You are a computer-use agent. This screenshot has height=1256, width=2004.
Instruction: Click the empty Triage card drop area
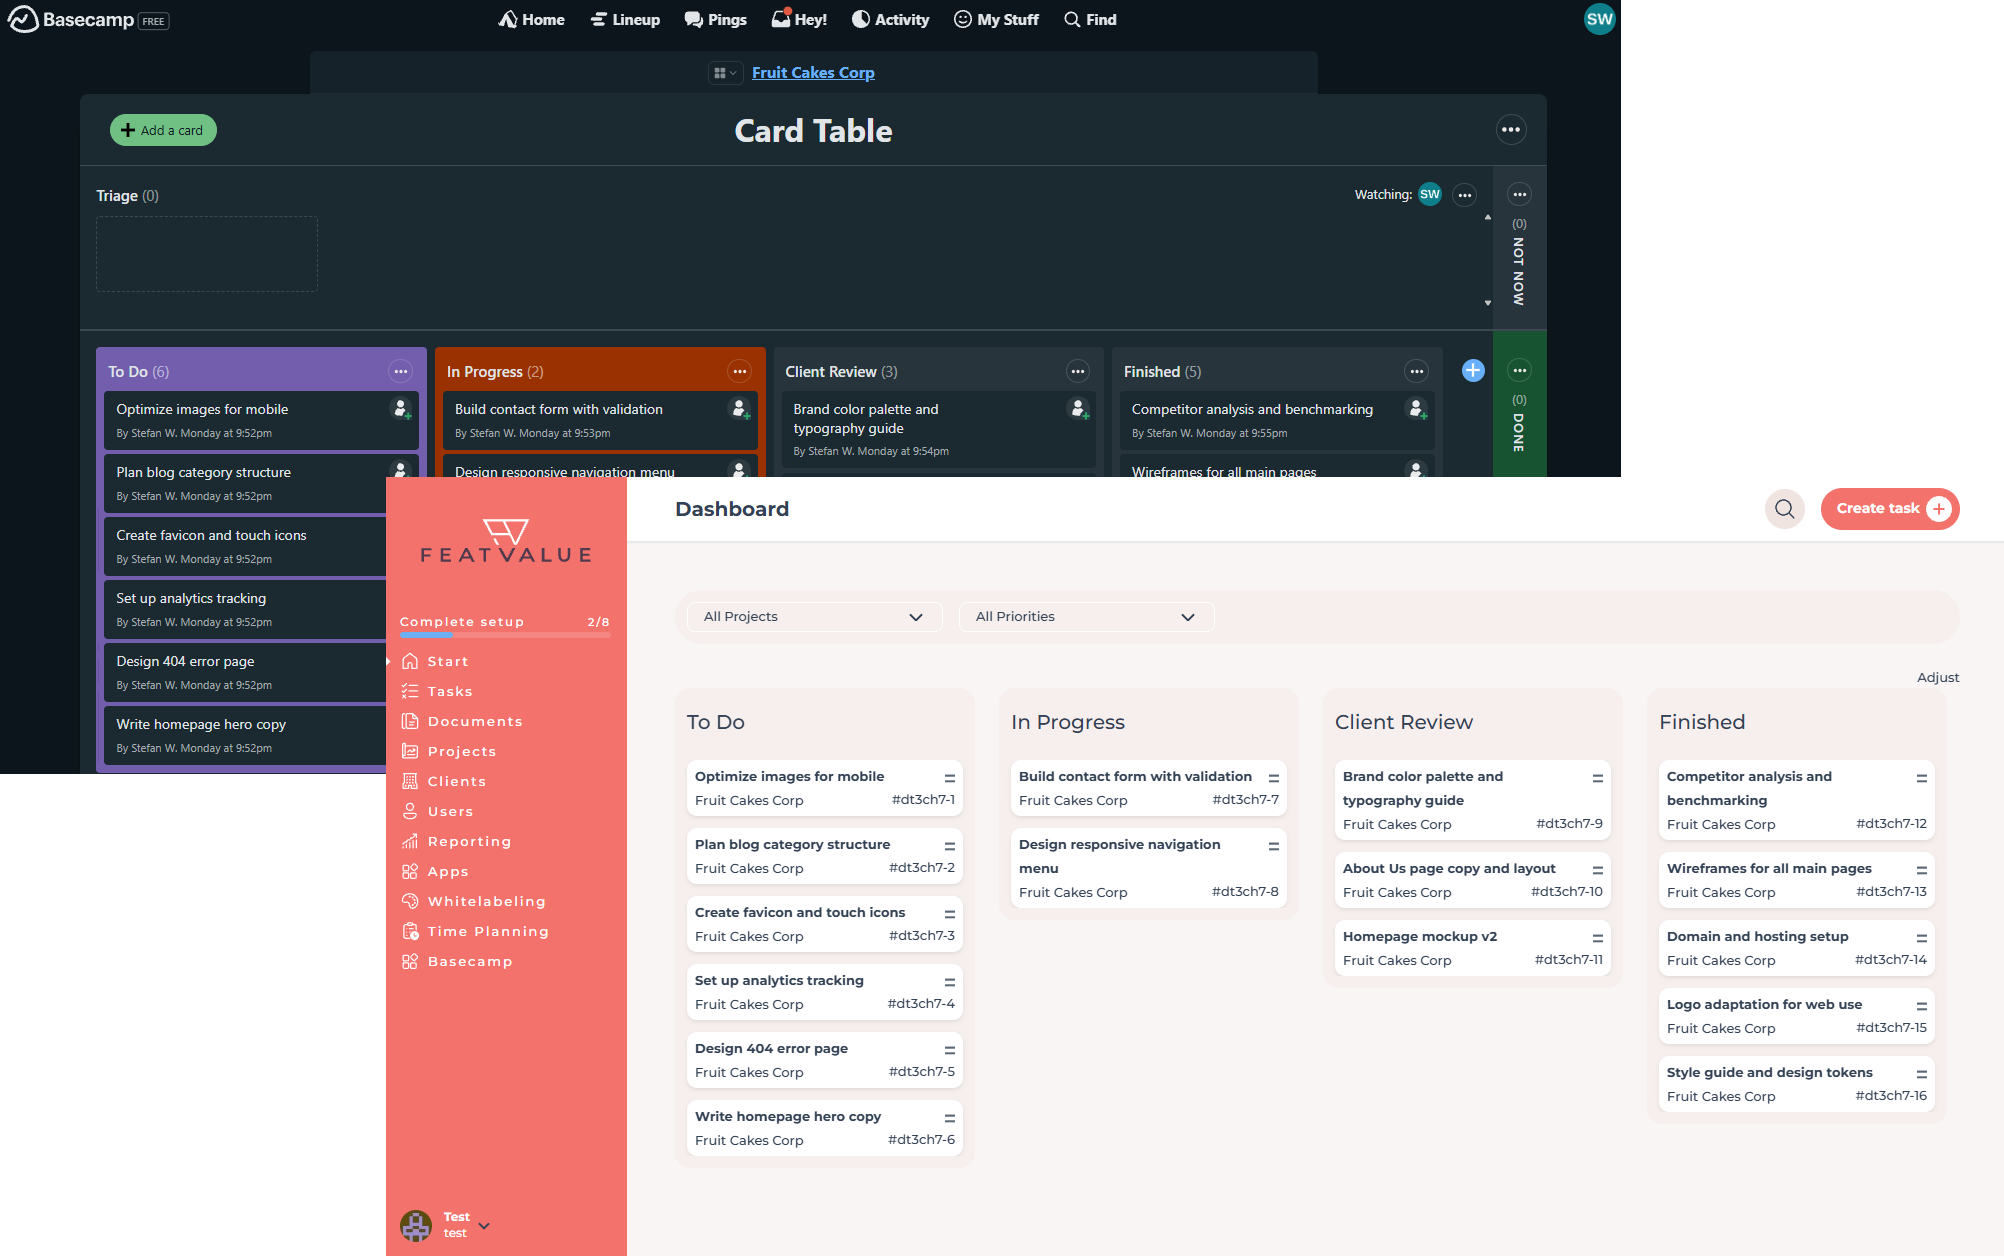[207, 254]
